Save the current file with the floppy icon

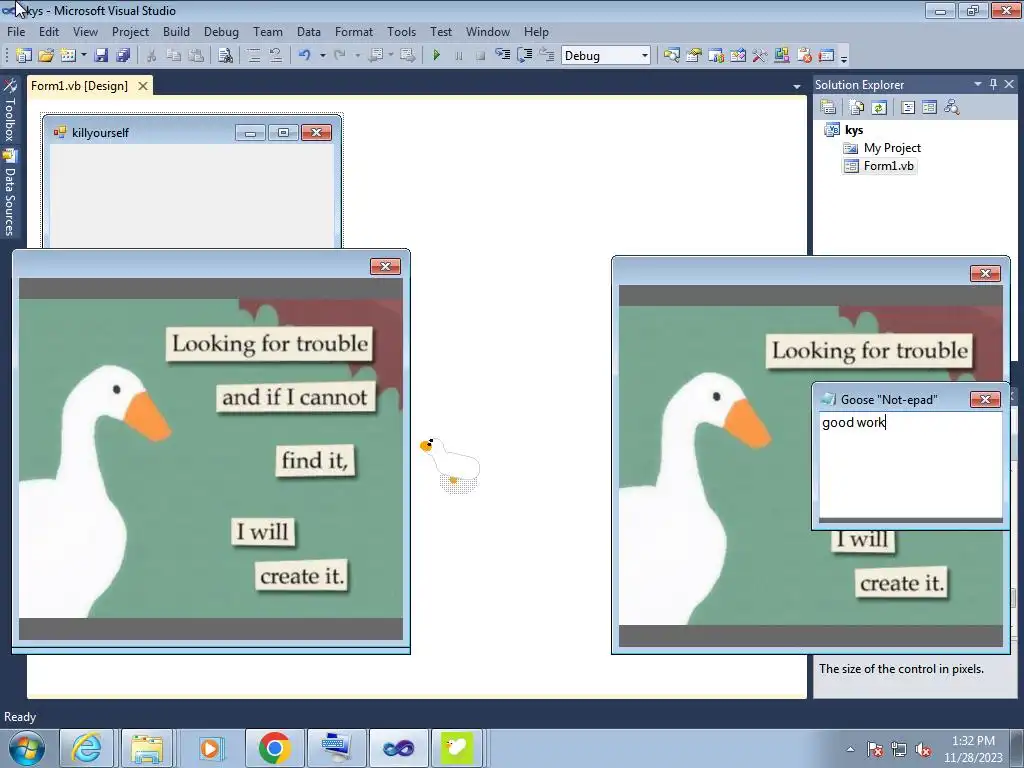point(101,56)
